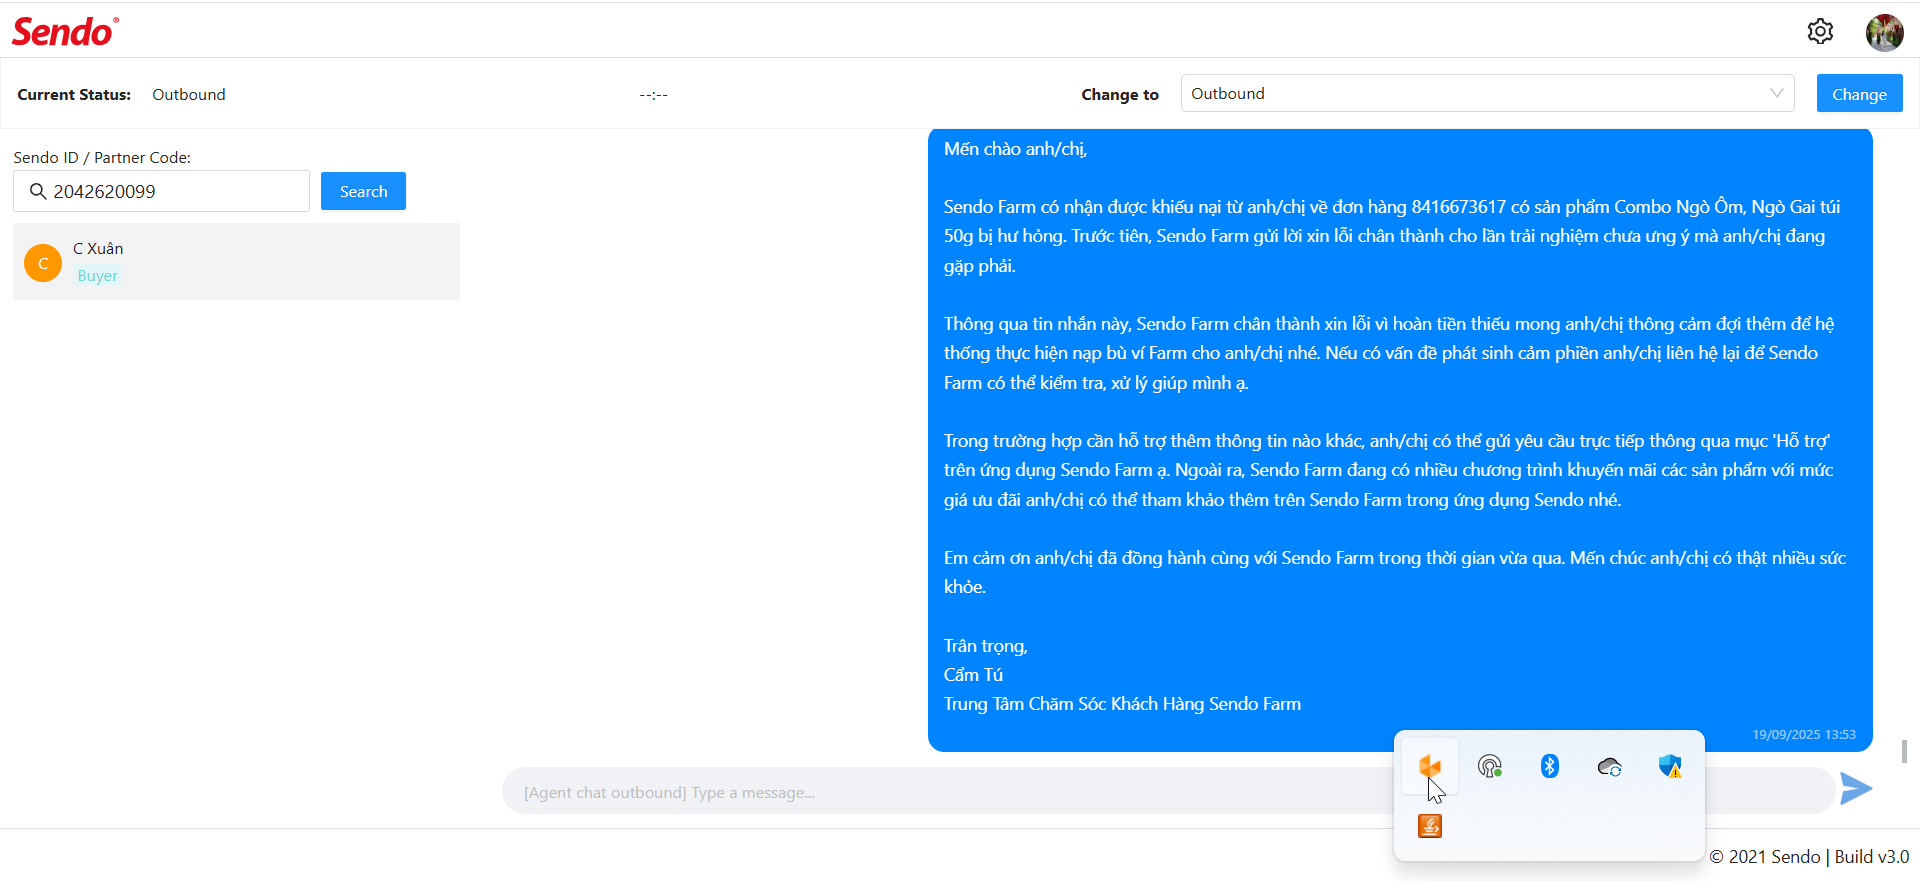This screenshot has height=881, width=1920.
Task: Click the chat scrollbar thumb
Action: (x=1905, y=751)
